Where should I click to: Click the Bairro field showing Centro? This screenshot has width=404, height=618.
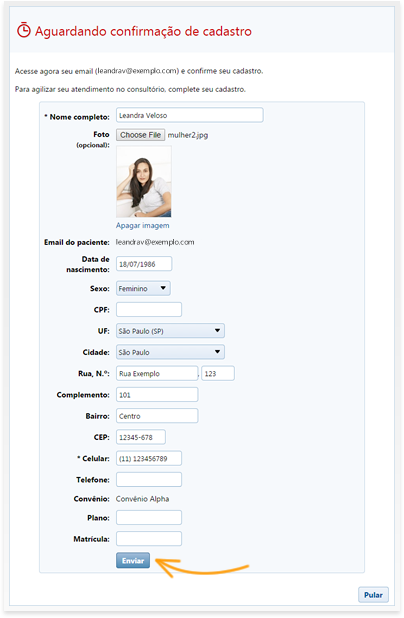(157, 416)
